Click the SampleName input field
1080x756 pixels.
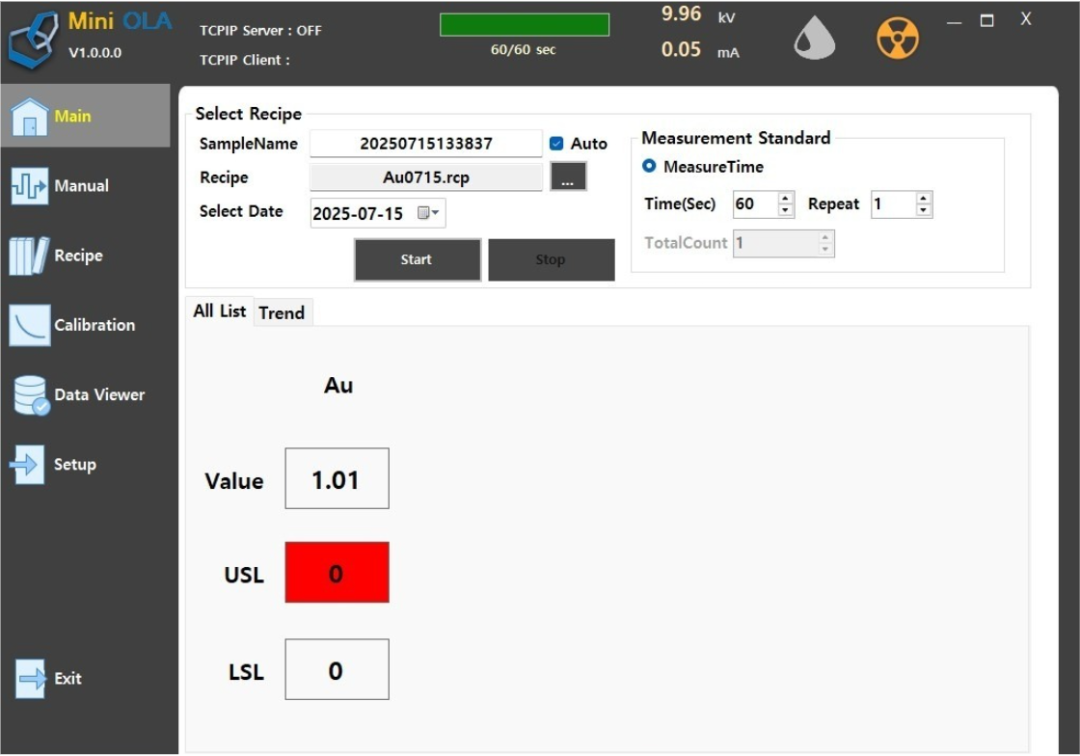pos(426,143)
